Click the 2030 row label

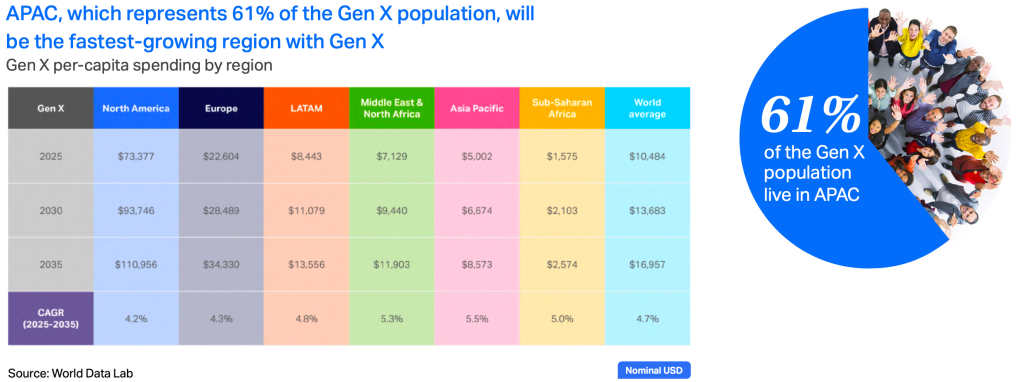point(50,211)
